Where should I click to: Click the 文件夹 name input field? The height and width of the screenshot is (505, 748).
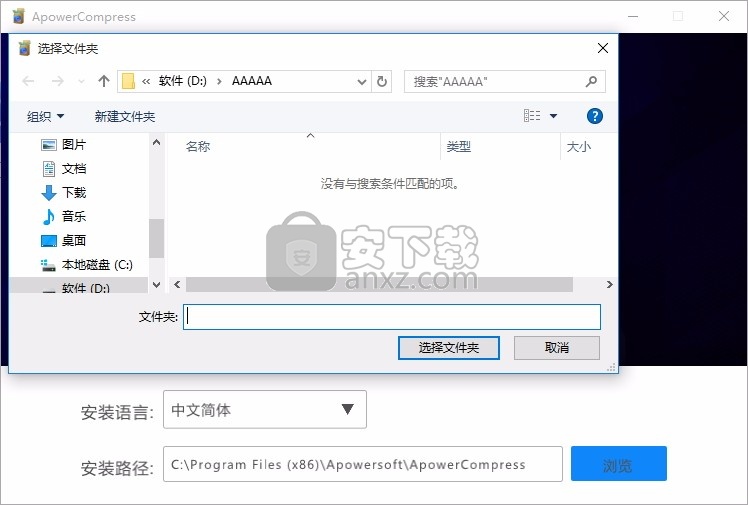[x=392, y=317]
